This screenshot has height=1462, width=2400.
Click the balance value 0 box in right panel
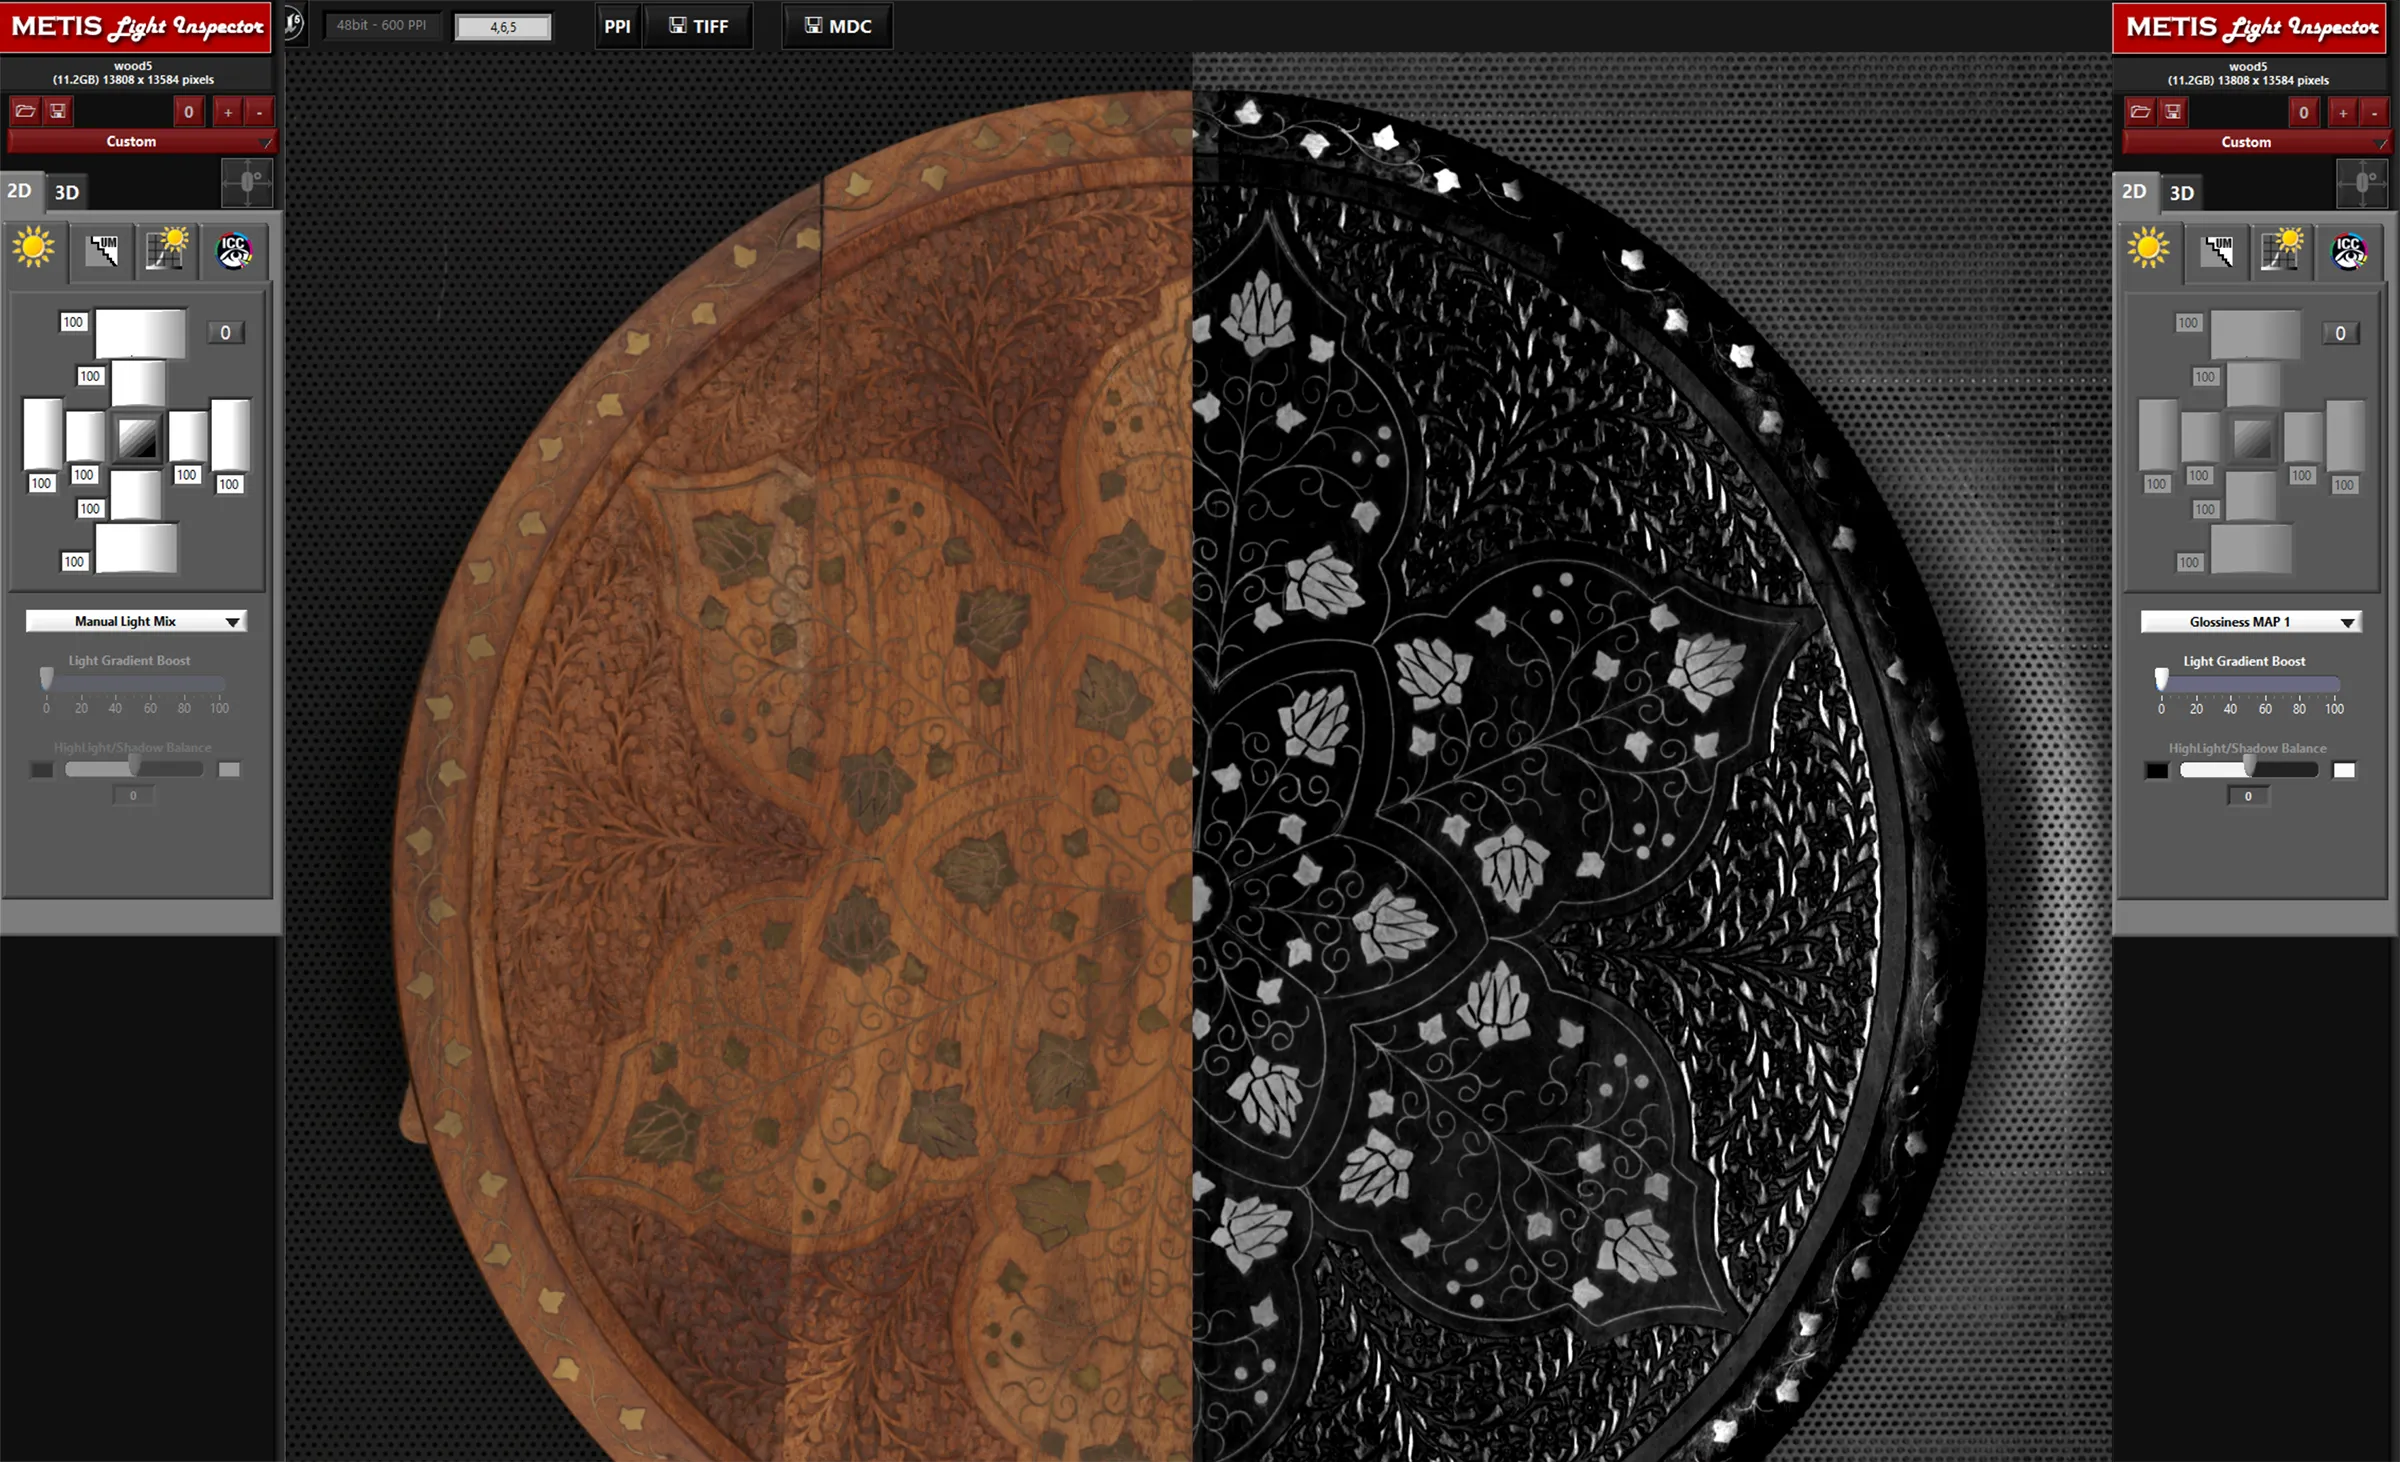click(2248, 797)
